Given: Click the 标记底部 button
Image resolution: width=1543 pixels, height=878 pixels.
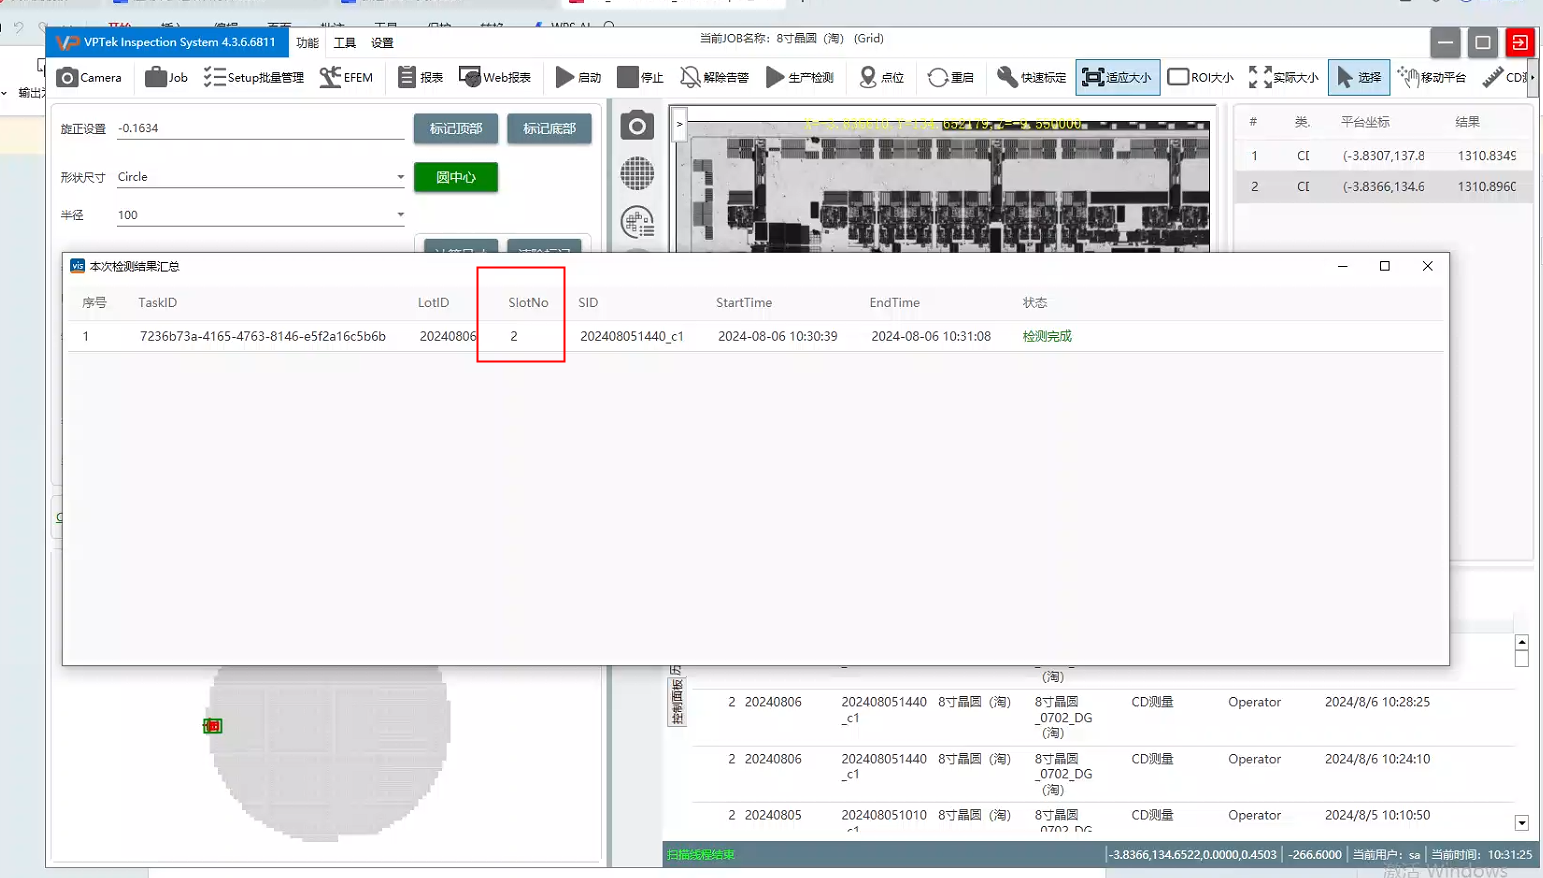Looking at the screenshot, I should [x=549, y=129].
